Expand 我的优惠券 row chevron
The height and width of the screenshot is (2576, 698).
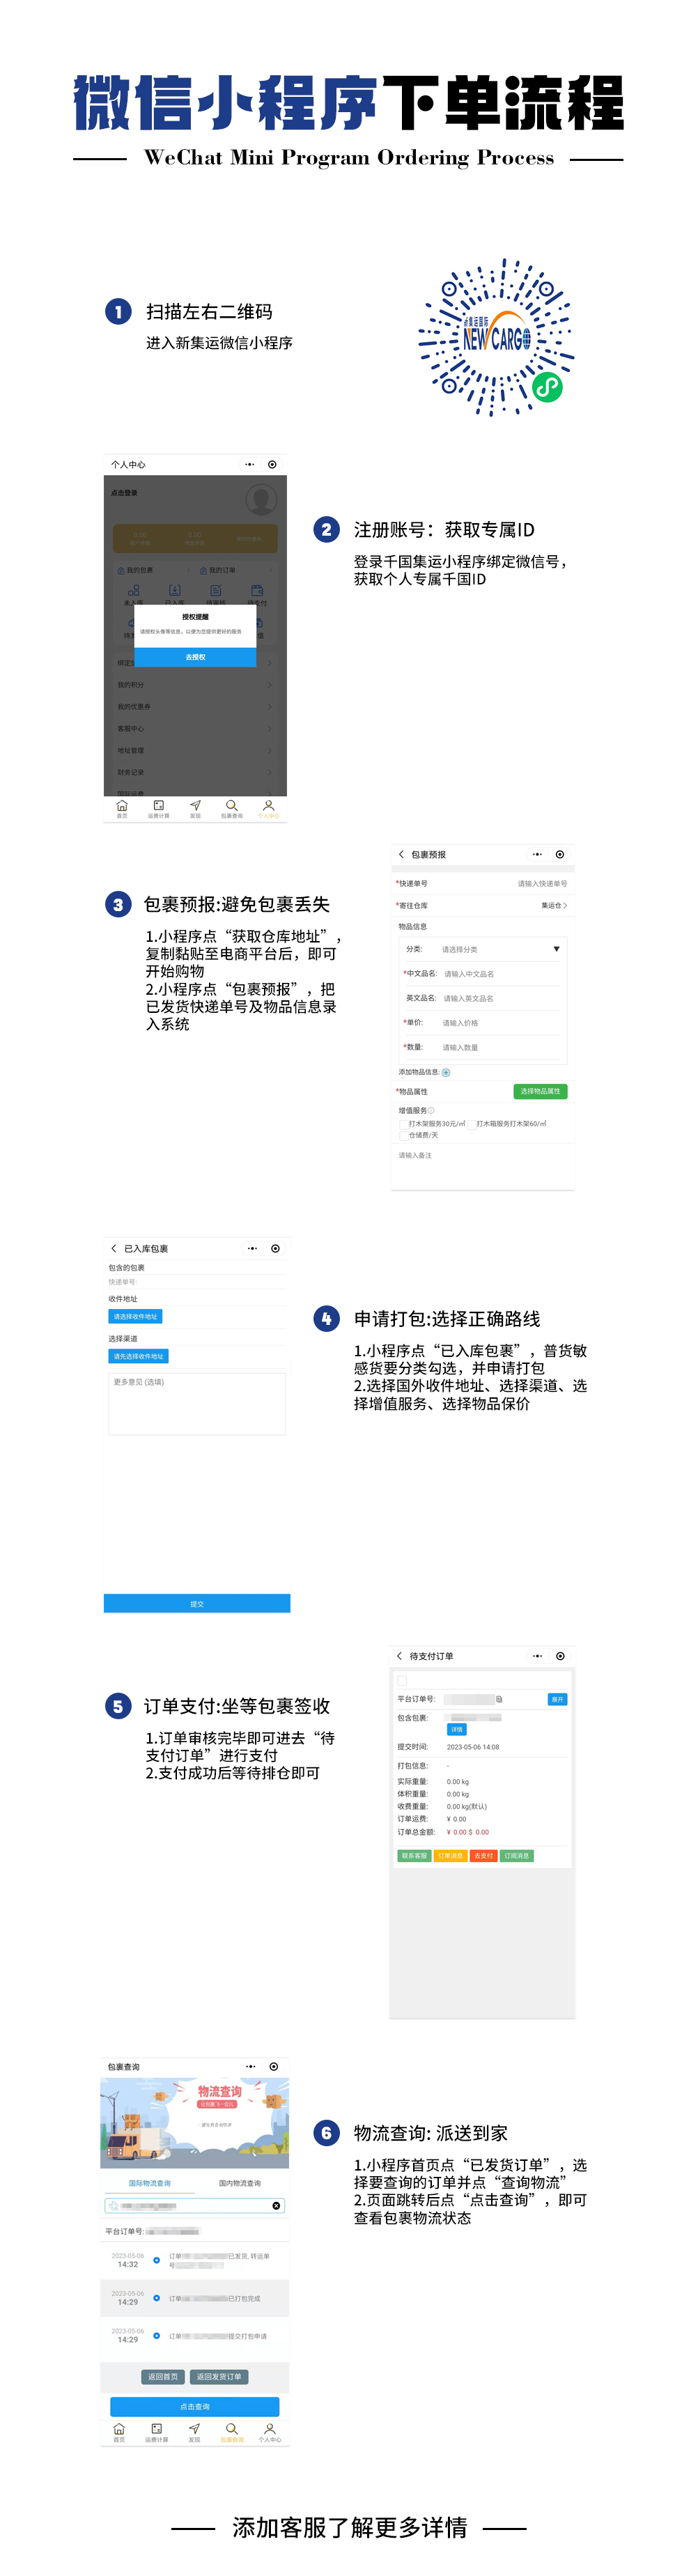point(270,707)
